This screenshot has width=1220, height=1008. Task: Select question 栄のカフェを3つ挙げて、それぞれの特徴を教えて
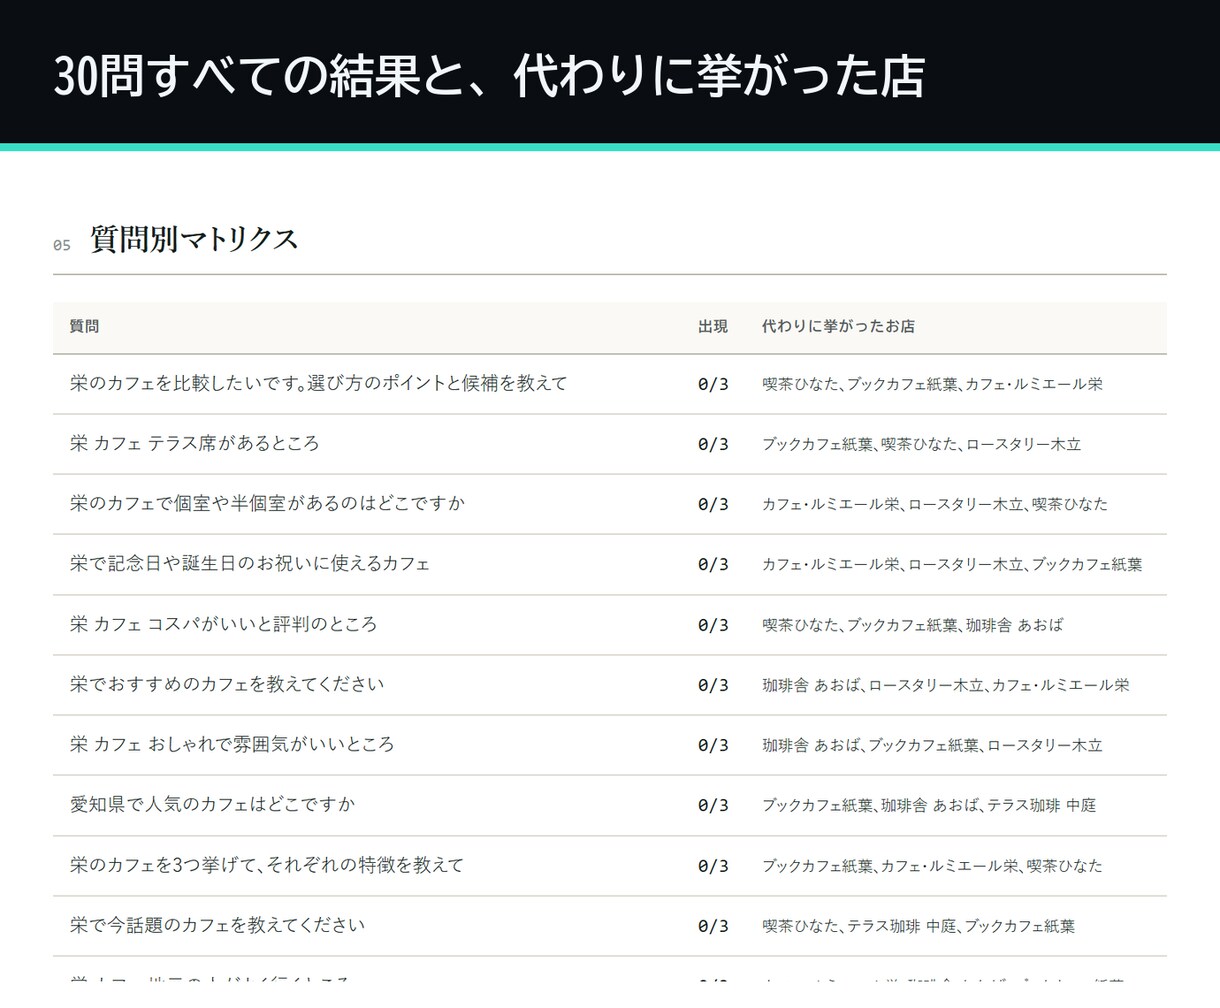pos(267,865)
